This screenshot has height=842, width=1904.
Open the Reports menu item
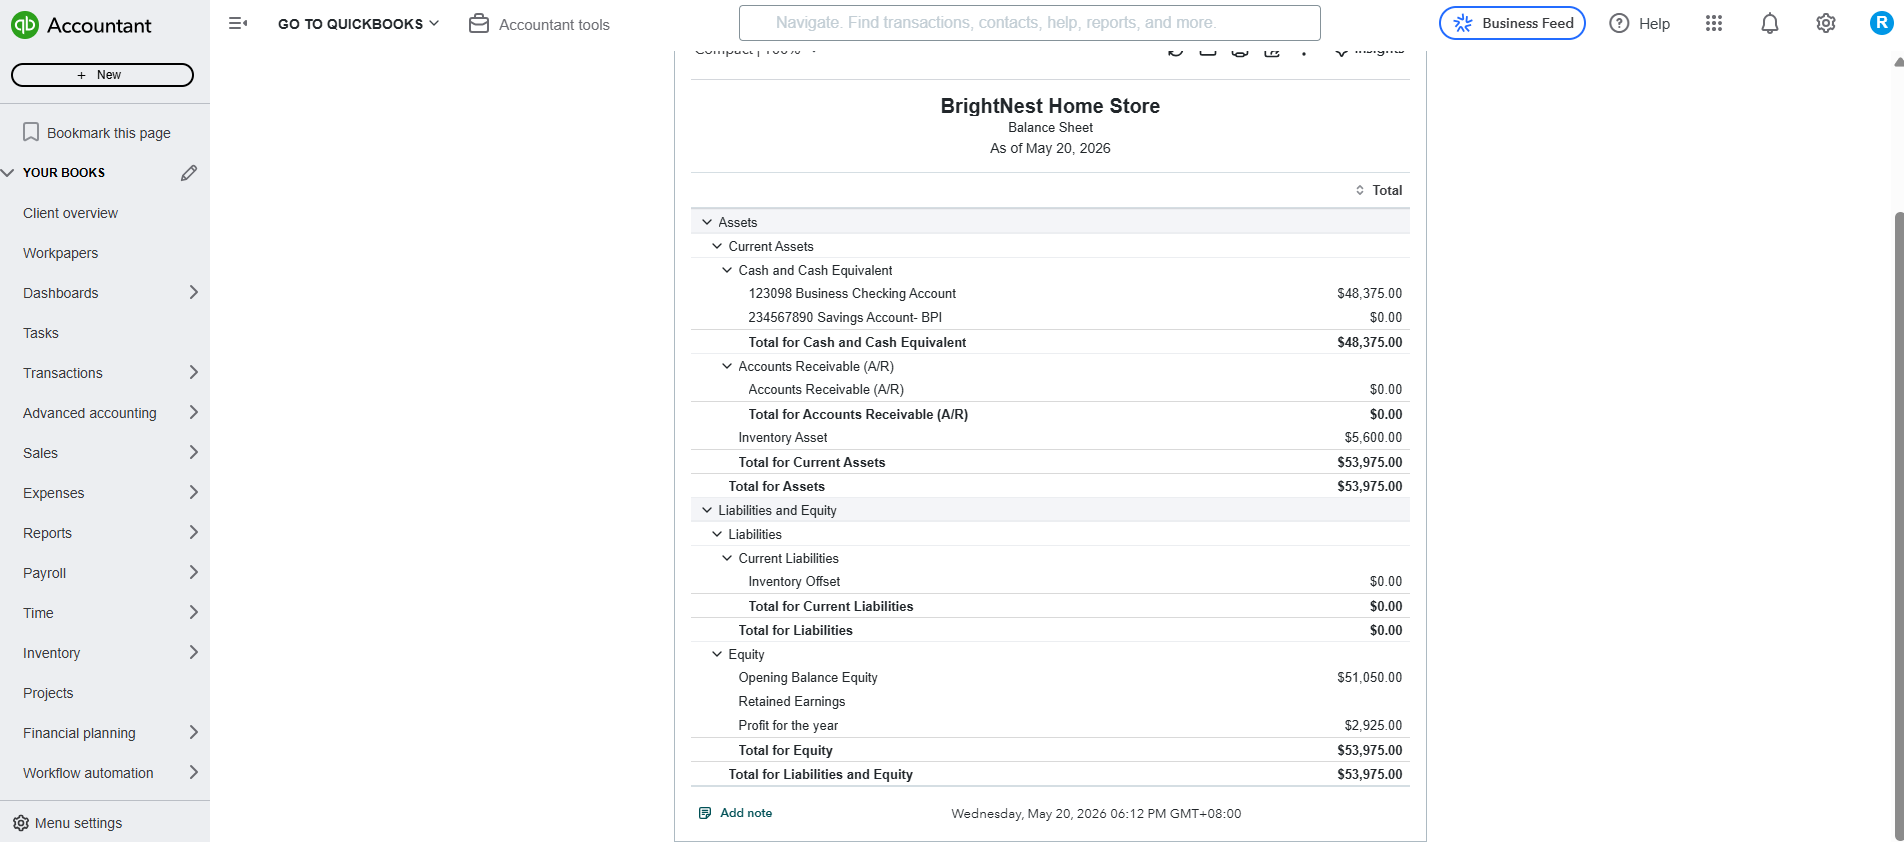[x=47, y=533]
